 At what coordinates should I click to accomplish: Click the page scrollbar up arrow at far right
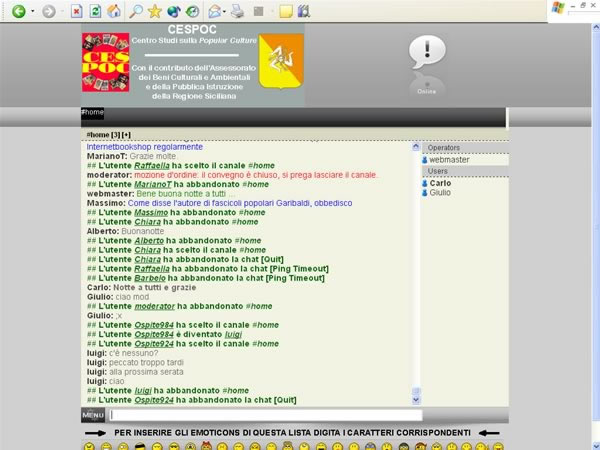coord(596,27)
